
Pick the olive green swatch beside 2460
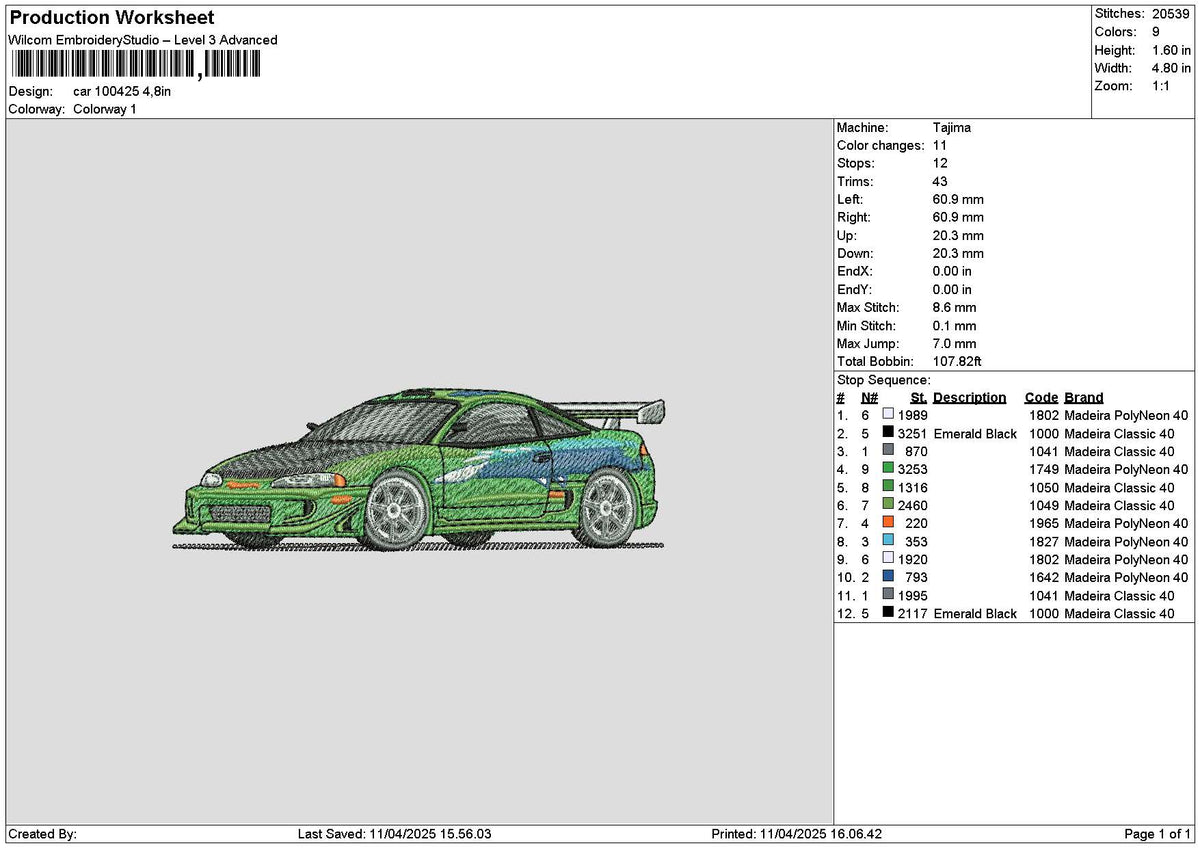(888, 505)
